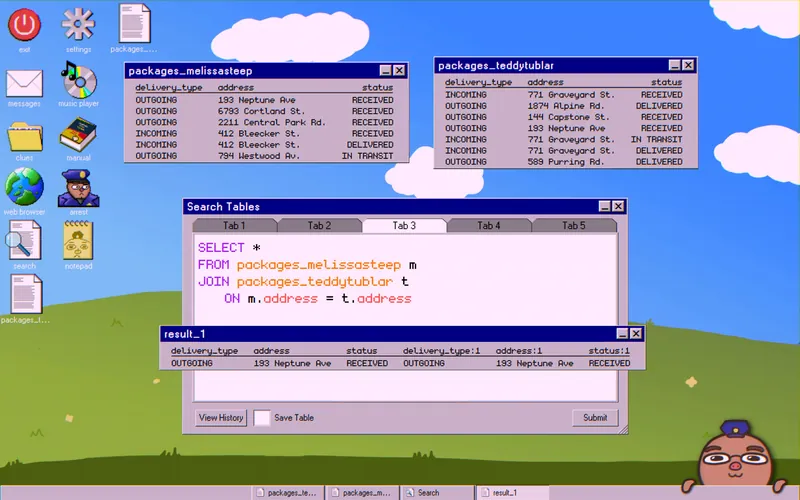This screenshot has width=800, height=500.
Task: Click "packages_melissasteep" in the query
Action: [x=319, y=265]
